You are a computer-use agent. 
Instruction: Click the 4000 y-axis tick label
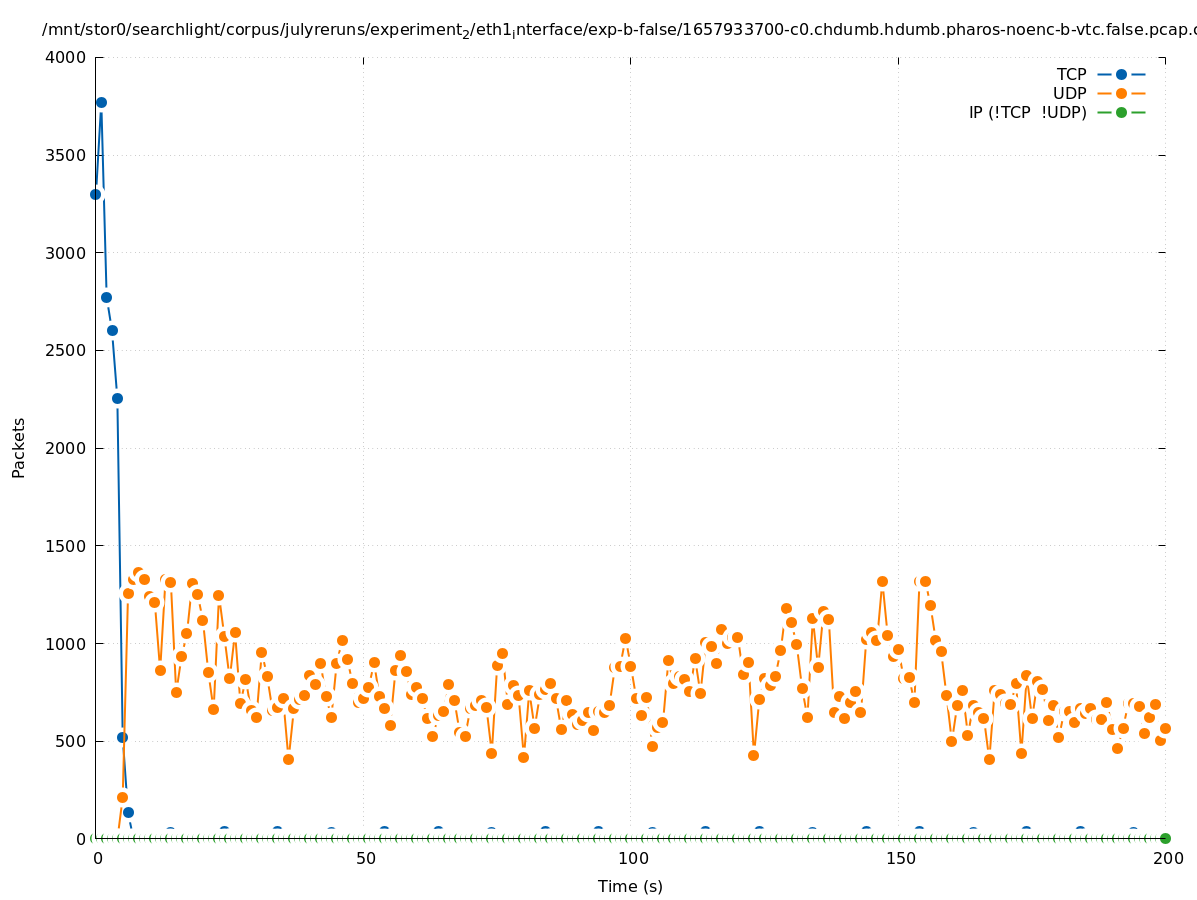pyautogui.click(x=67, y=57)
